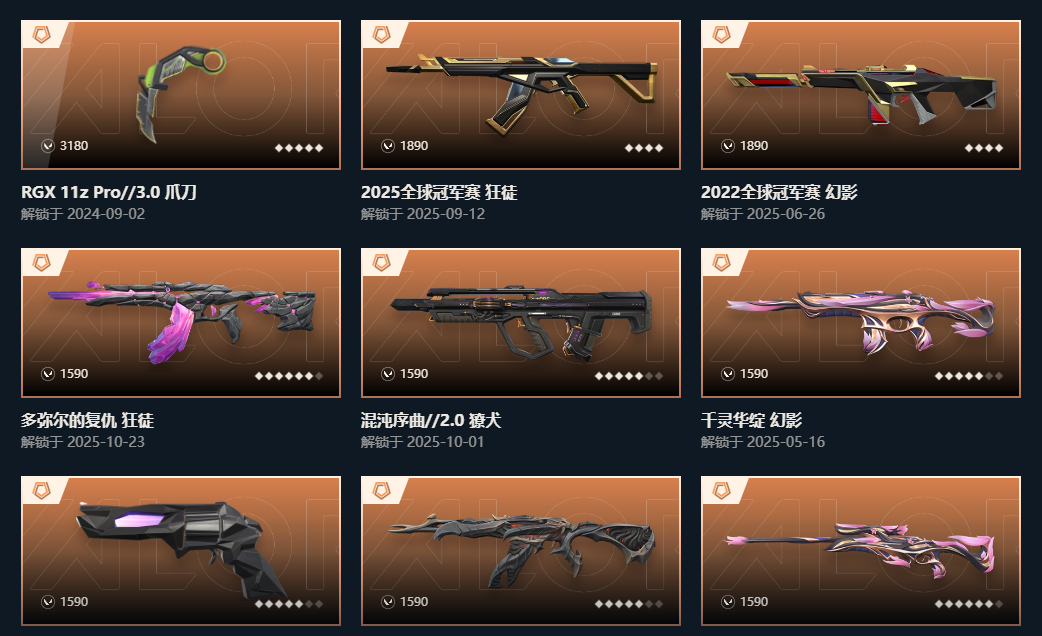Click the 混沌序曲//2.0 獠犬 title text
Screen dimensions: 1042x636
[x=431, y=420]
